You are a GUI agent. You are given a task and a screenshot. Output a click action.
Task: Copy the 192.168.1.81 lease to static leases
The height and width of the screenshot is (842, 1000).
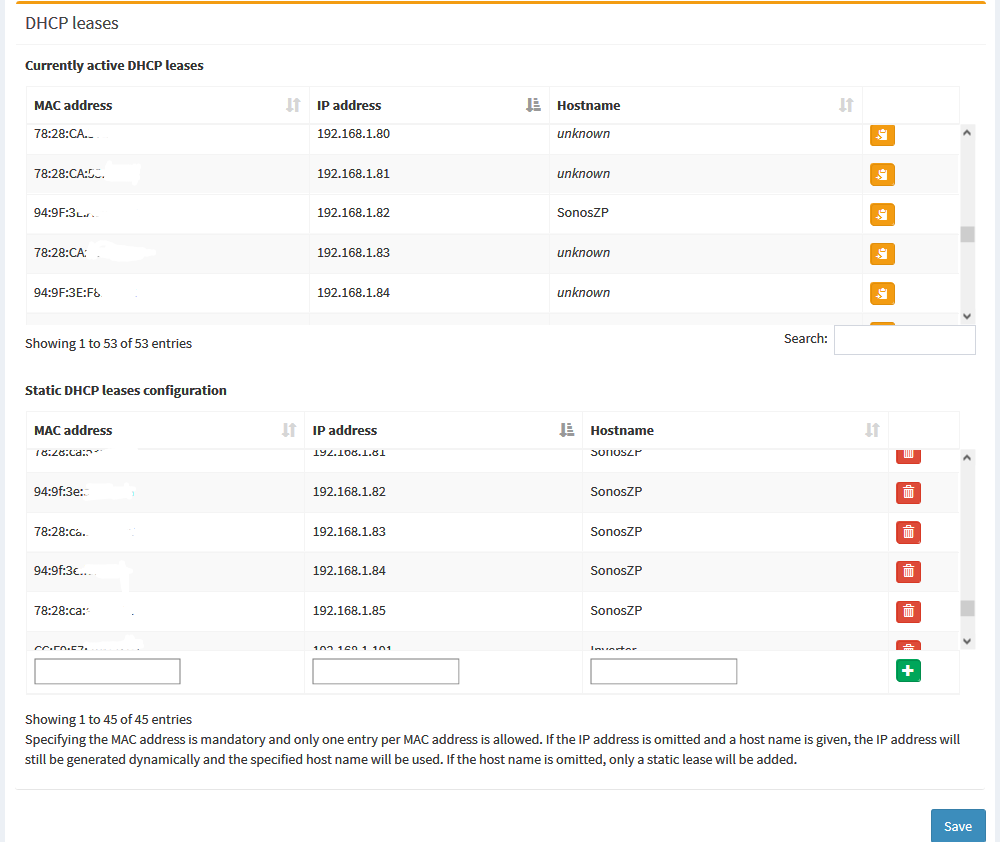(x=882, y=175)
